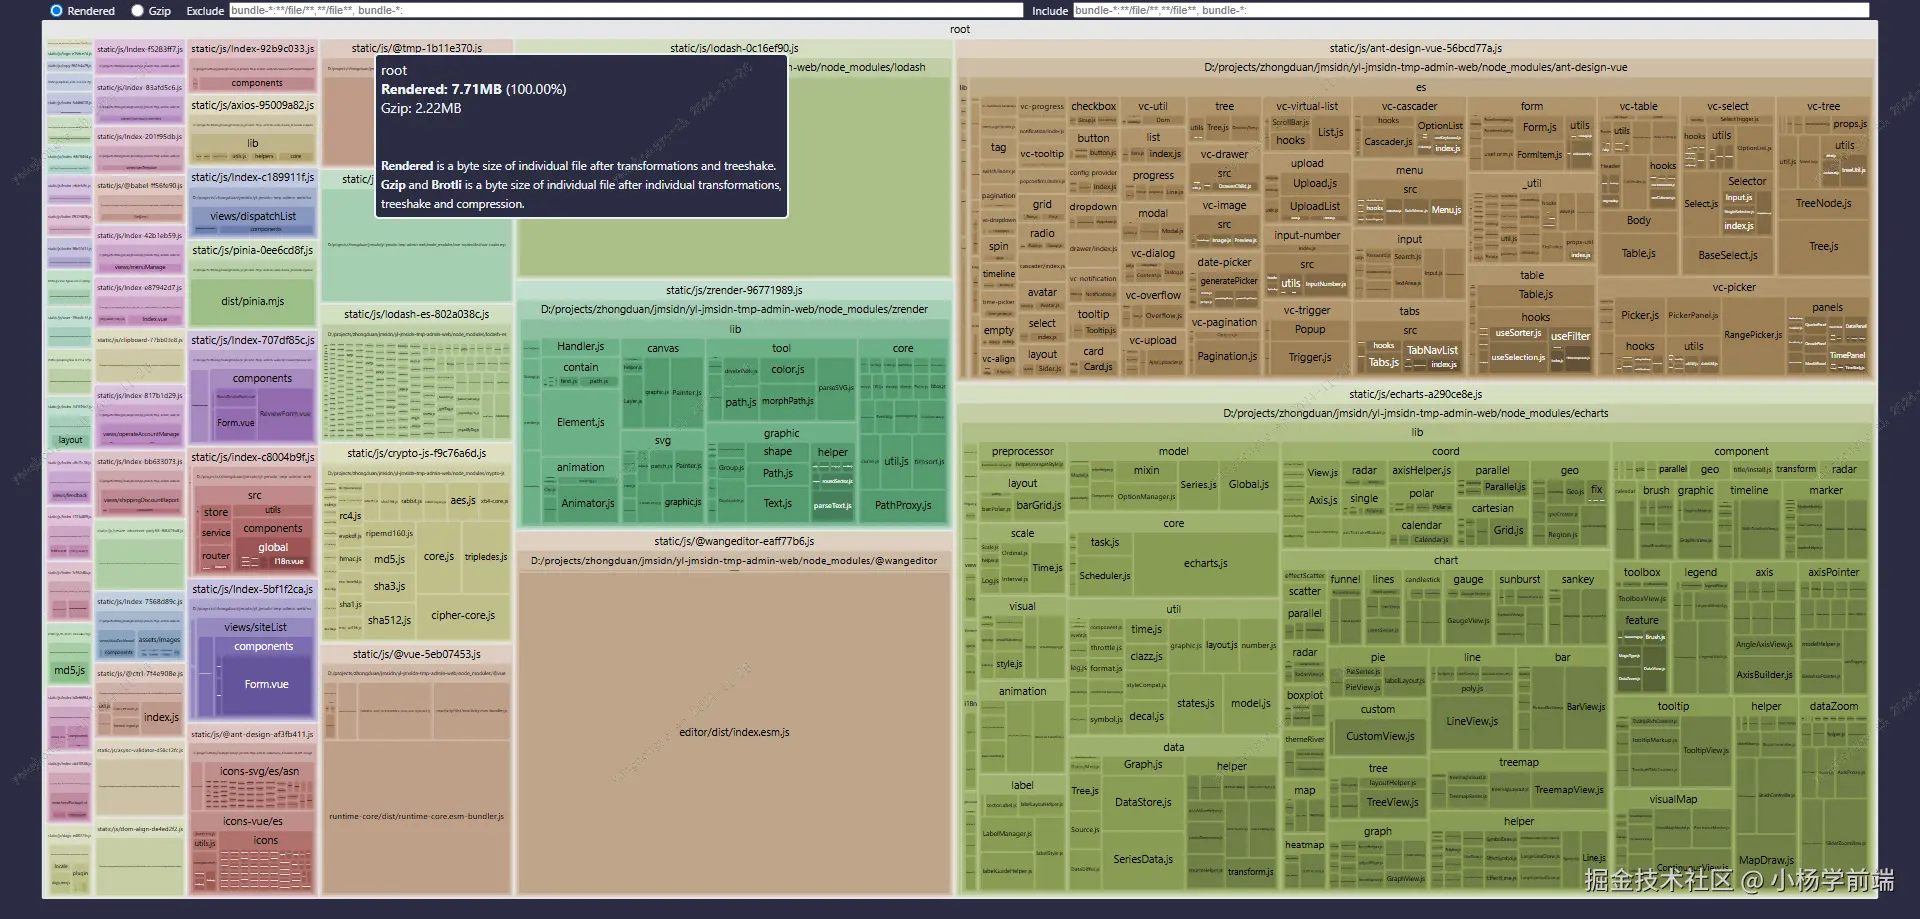Select the DataStore.js block

tap(1143, 802)
